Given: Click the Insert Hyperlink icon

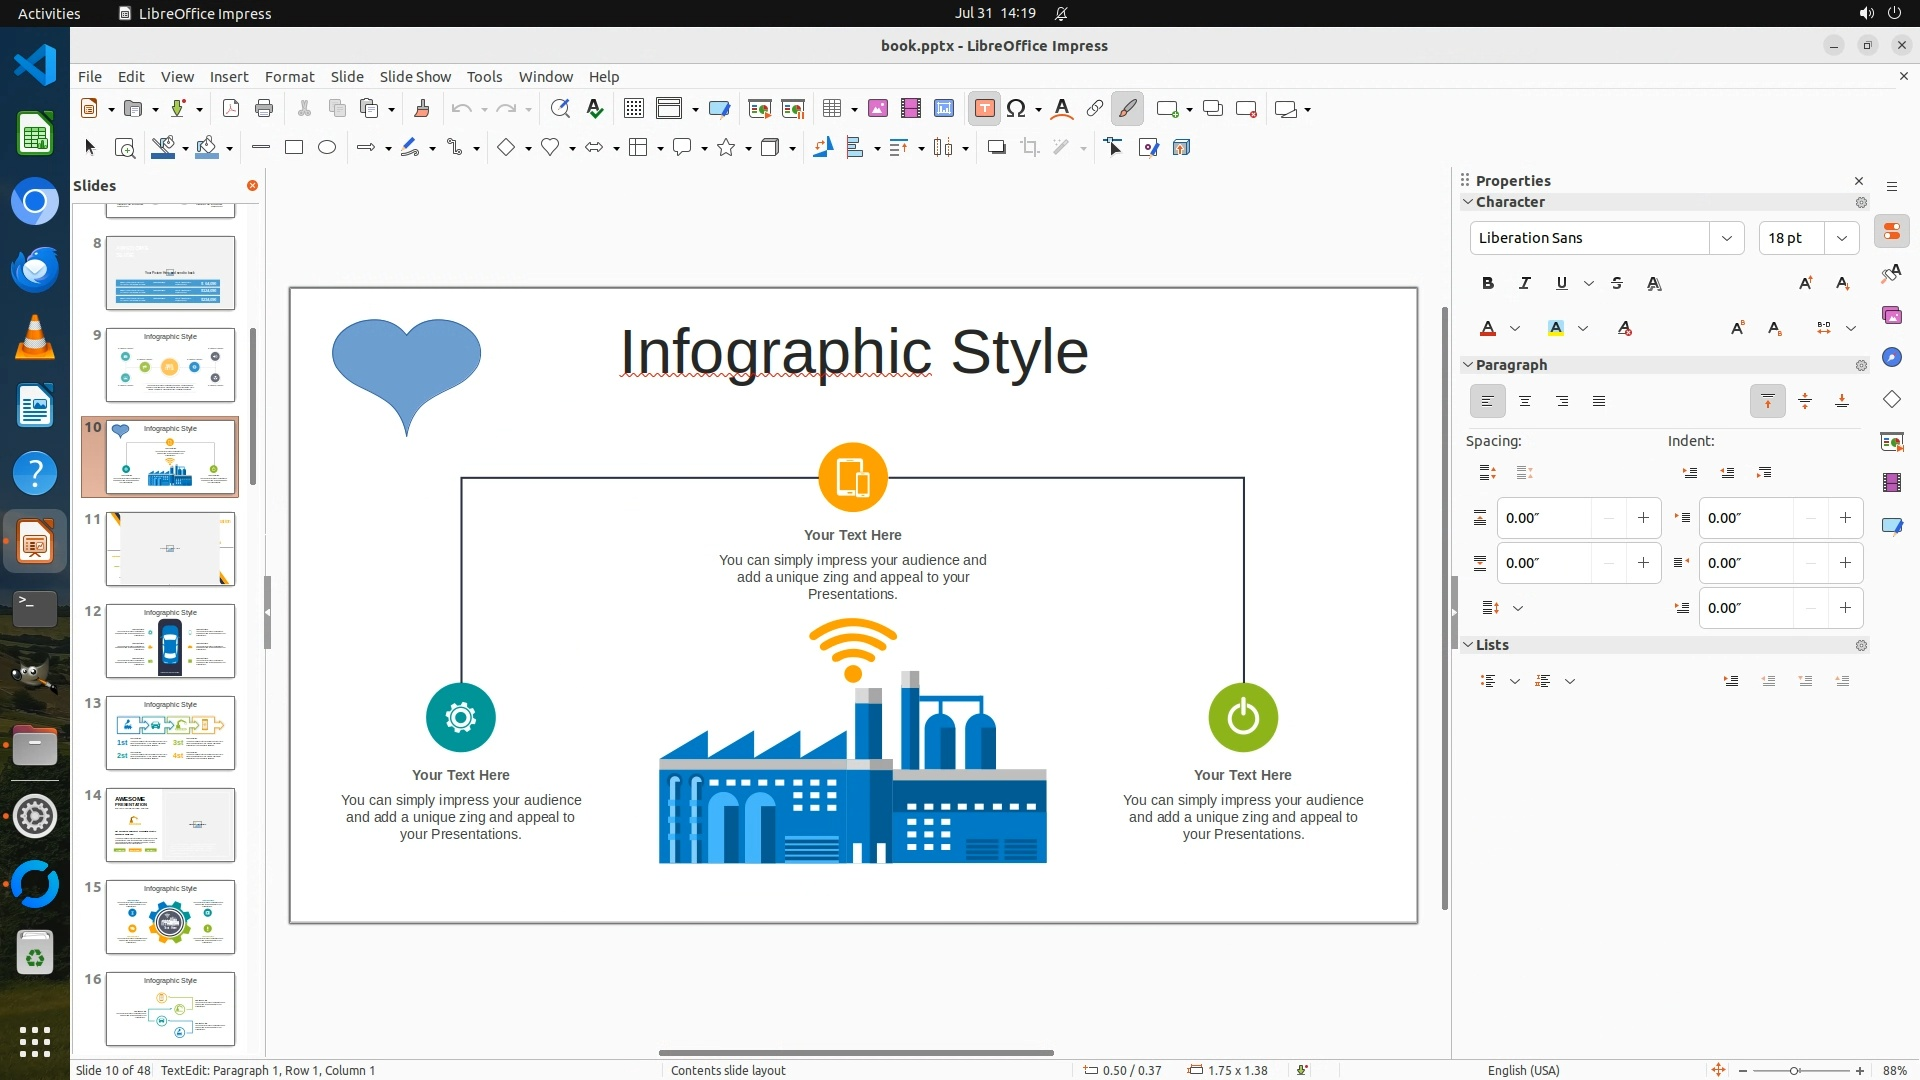Looking at the screenshot, I should 1095,109.
